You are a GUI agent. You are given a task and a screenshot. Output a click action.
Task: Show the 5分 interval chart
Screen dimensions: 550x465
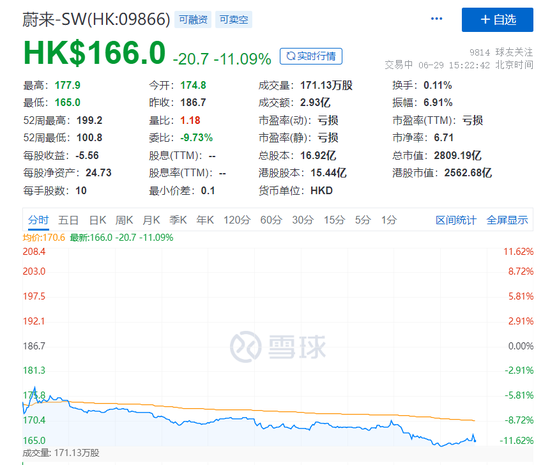(x=363, y=220)
